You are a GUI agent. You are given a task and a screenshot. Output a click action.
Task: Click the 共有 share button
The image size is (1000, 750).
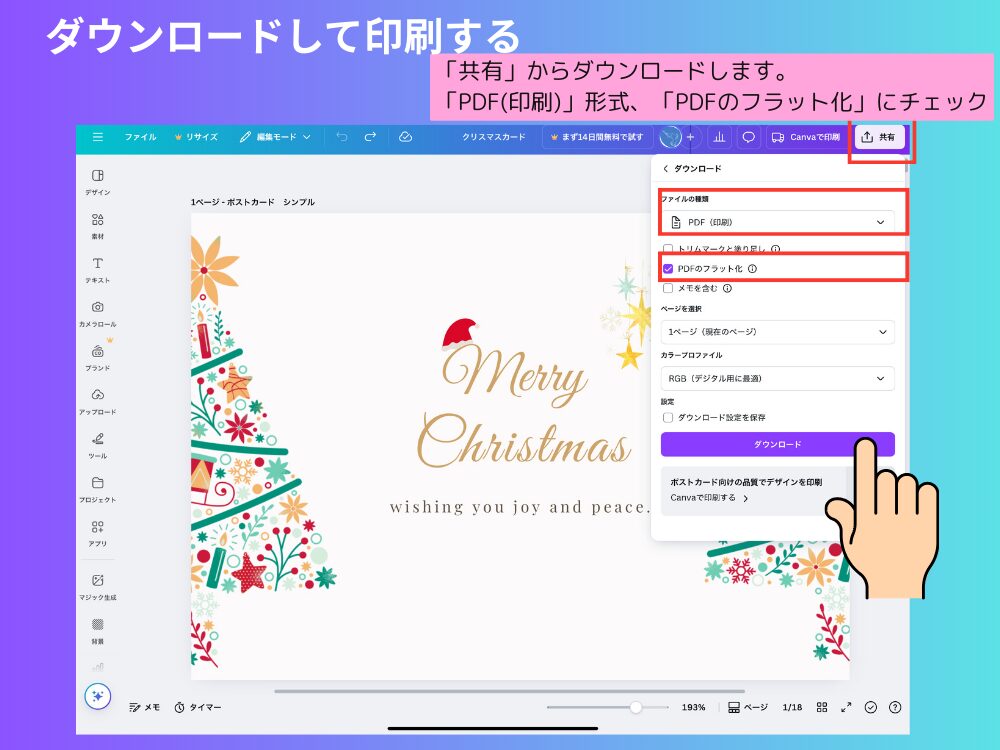point(879,137)
